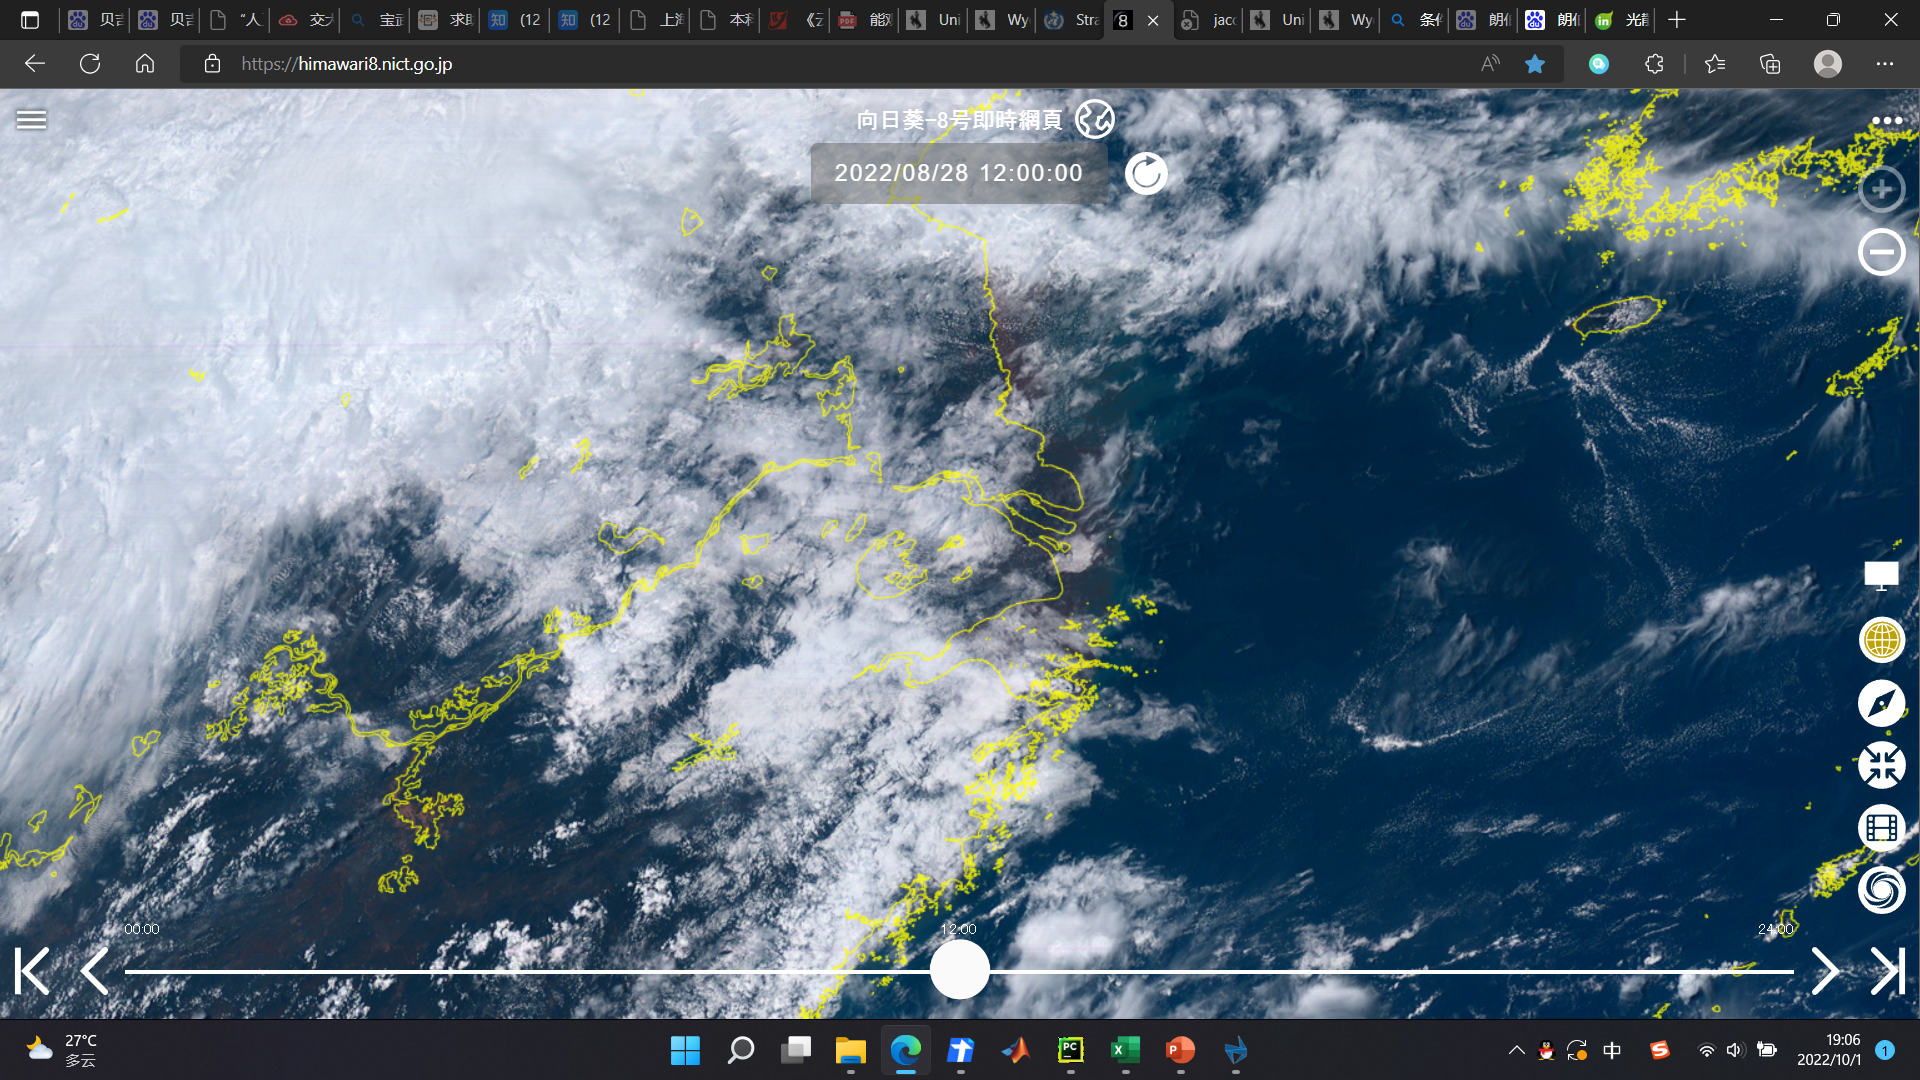Click the monitor display icon on right

click(1881, 575)
